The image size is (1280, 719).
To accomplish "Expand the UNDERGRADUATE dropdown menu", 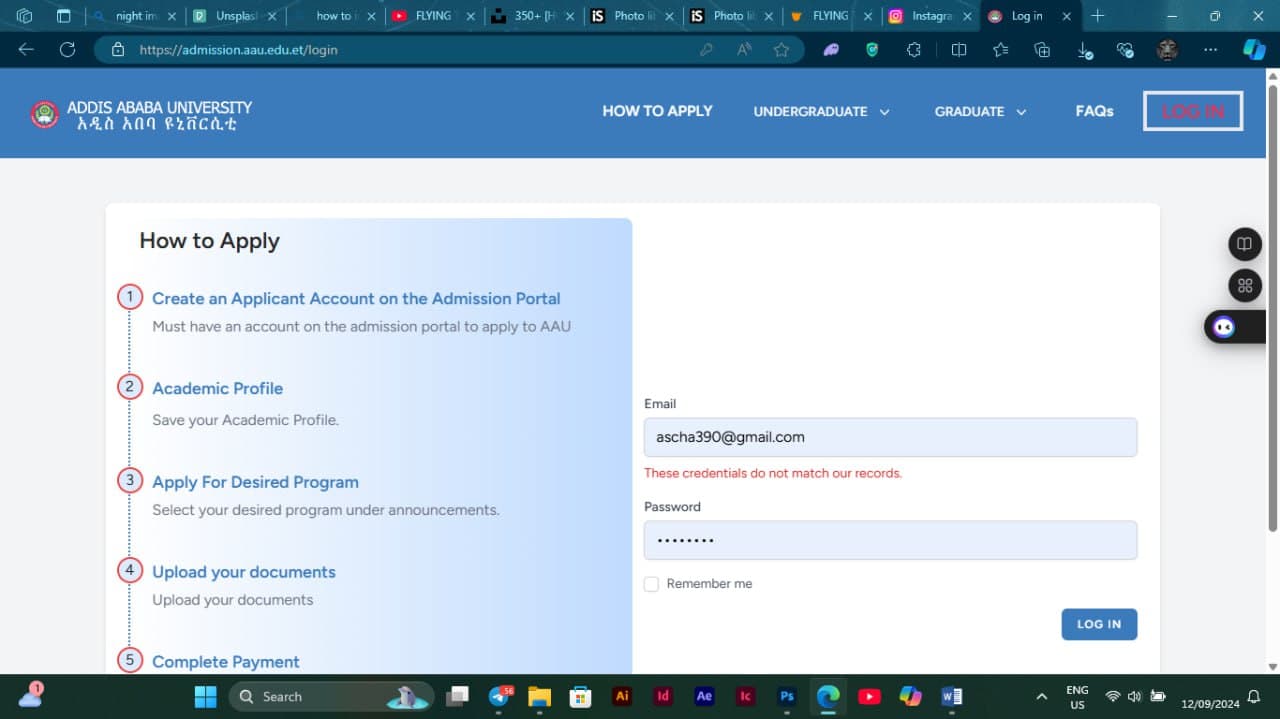I will 821,112.
